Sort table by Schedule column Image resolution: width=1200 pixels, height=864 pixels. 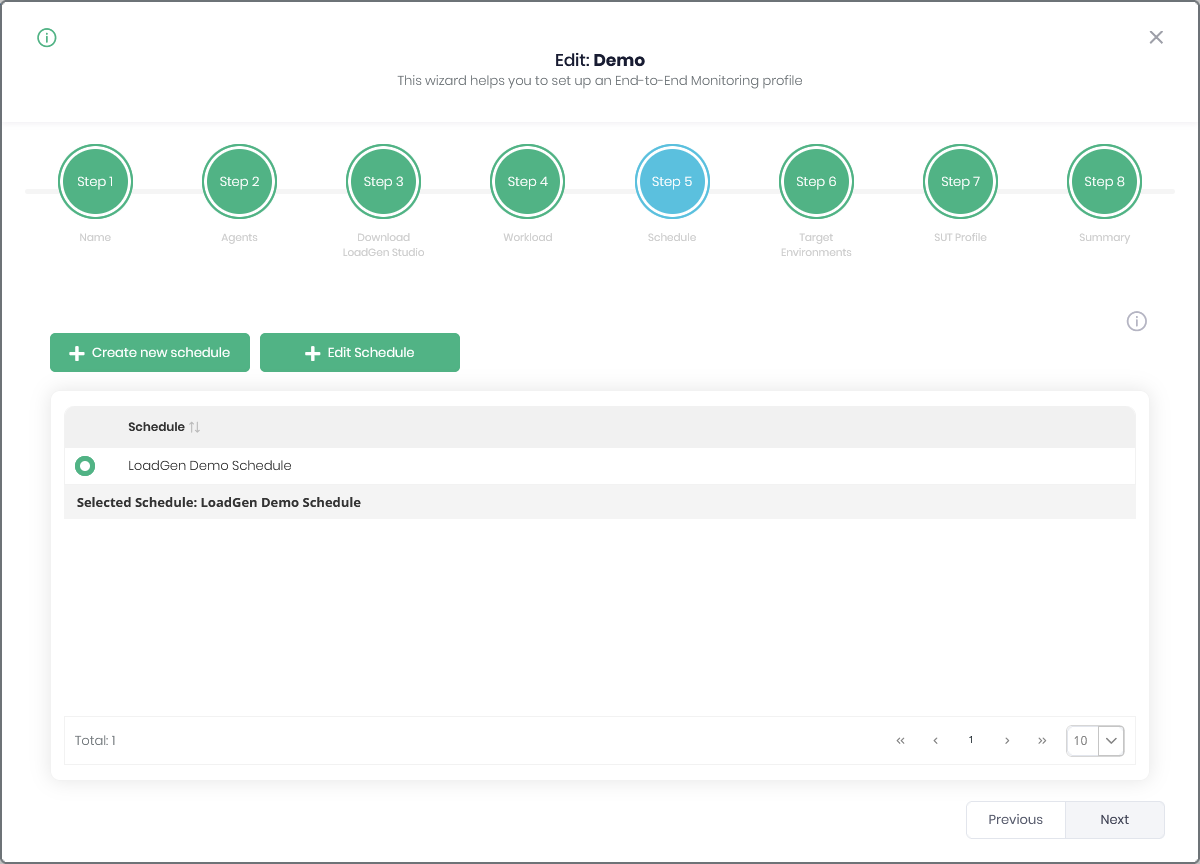pyautogui.click(x=195, y=427)
